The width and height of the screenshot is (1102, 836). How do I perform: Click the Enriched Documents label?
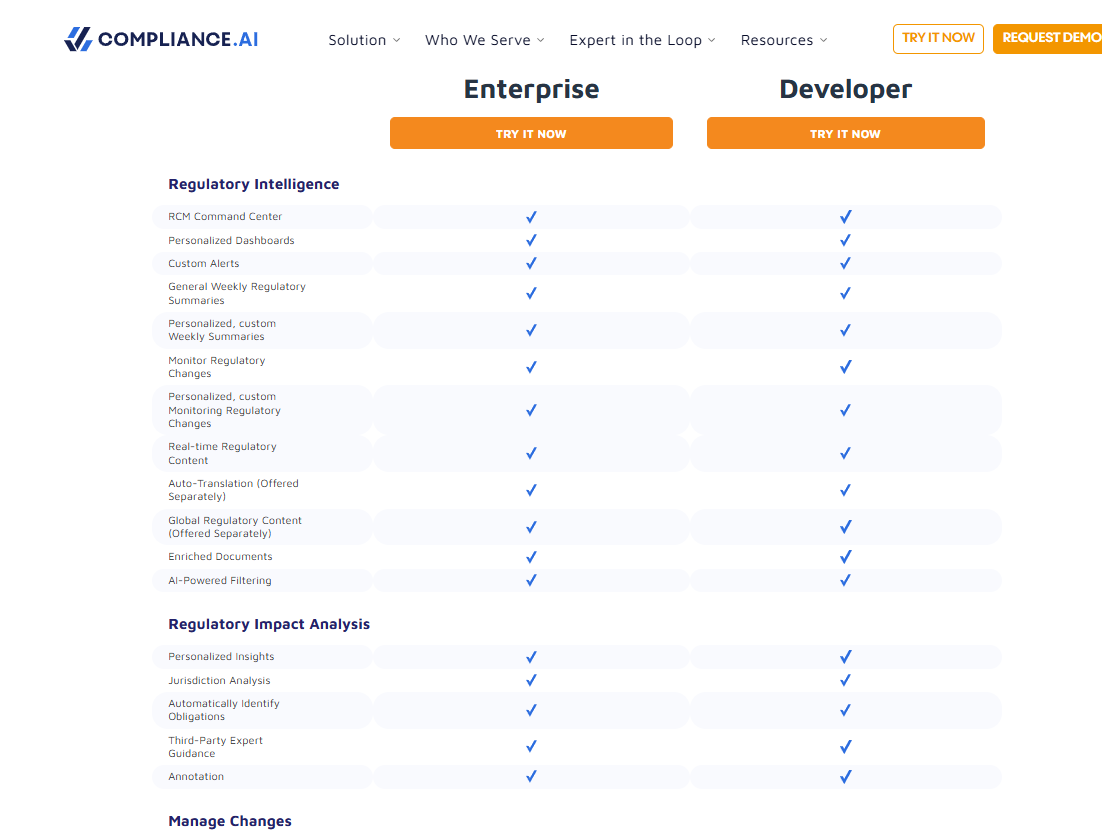[x=220, y=556]
